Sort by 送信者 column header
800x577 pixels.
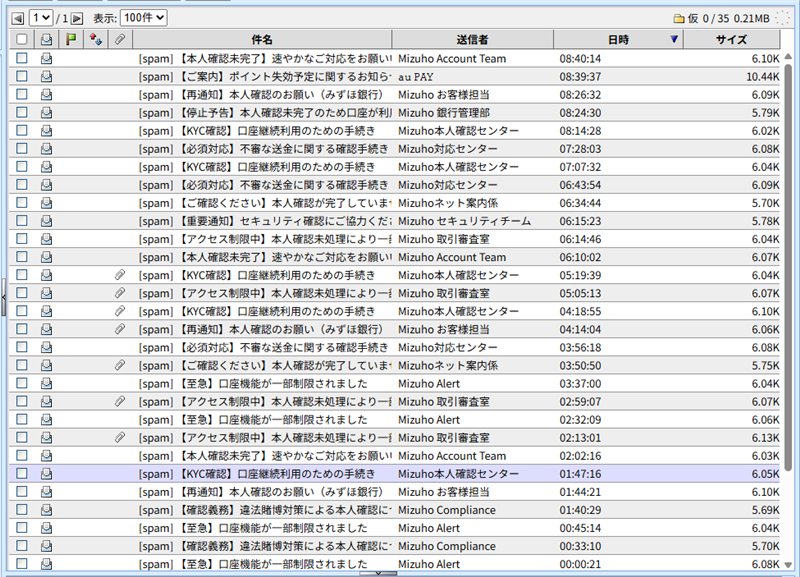[472, 39]
